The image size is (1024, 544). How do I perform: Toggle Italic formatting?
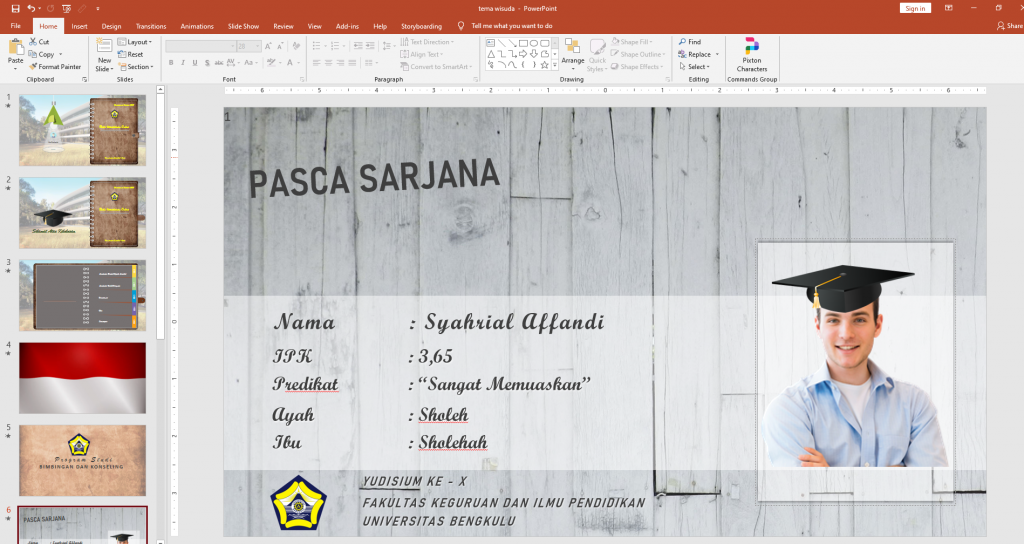pyautogui.click(x=183, y=63)
